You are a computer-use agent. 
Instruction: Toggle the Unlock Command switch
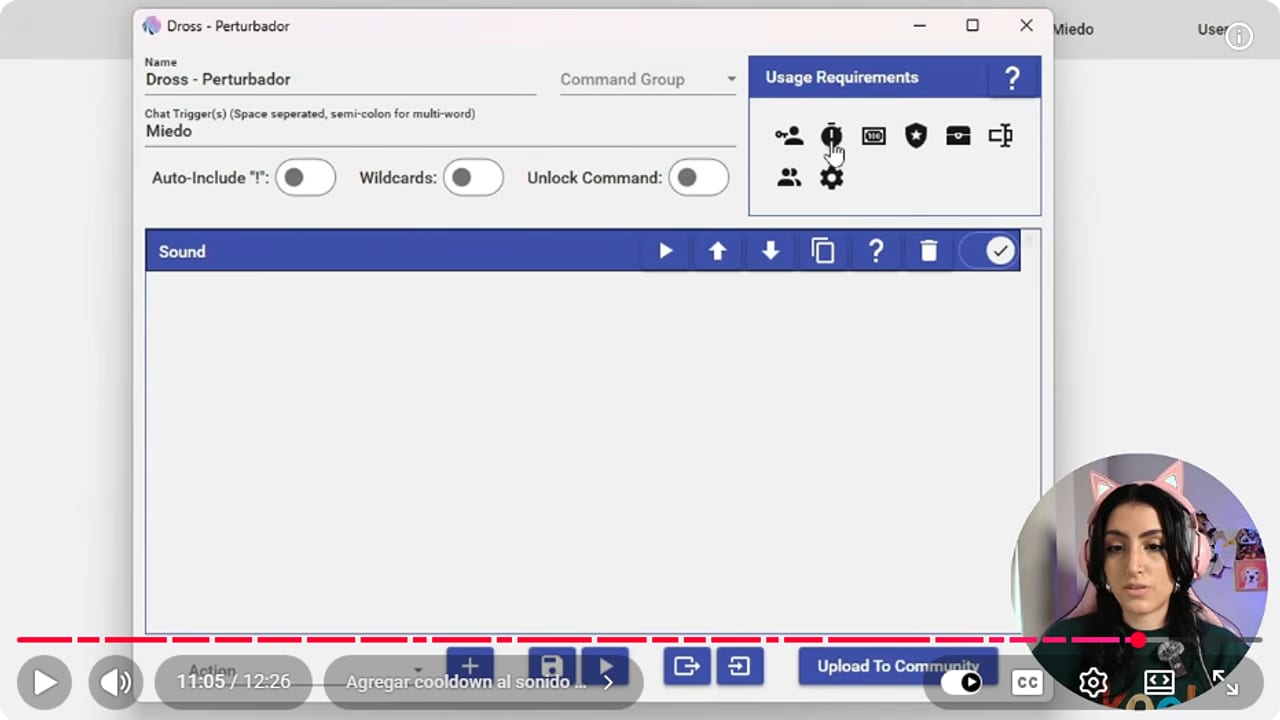[x=698, y=178]
